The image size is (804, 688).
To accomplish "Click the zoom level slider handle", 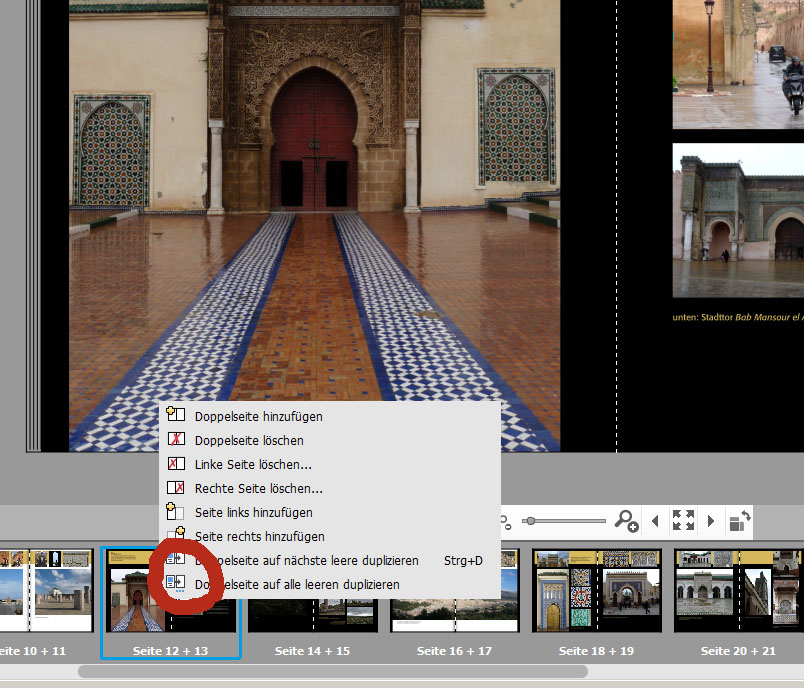I will coord(529,521).
